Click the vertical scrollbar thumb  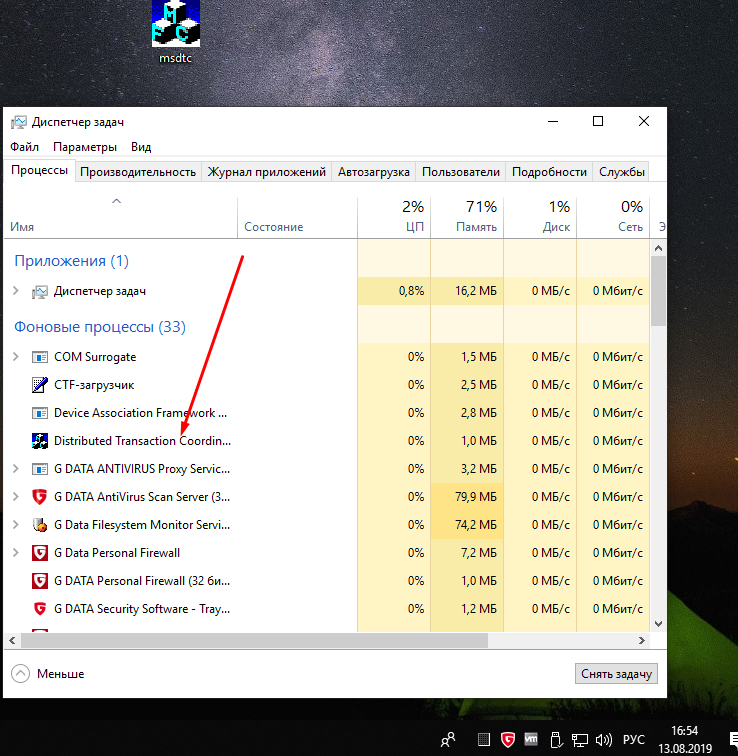658,291
